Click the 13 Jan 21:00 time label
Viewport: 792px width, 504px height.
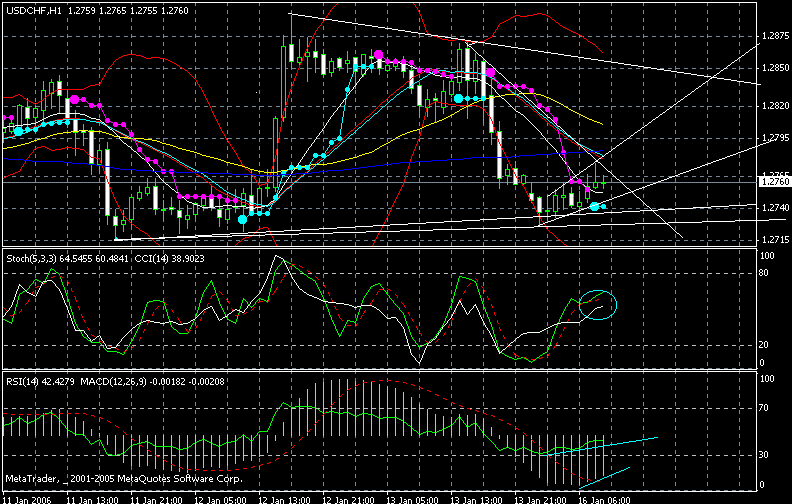(541, 500)
